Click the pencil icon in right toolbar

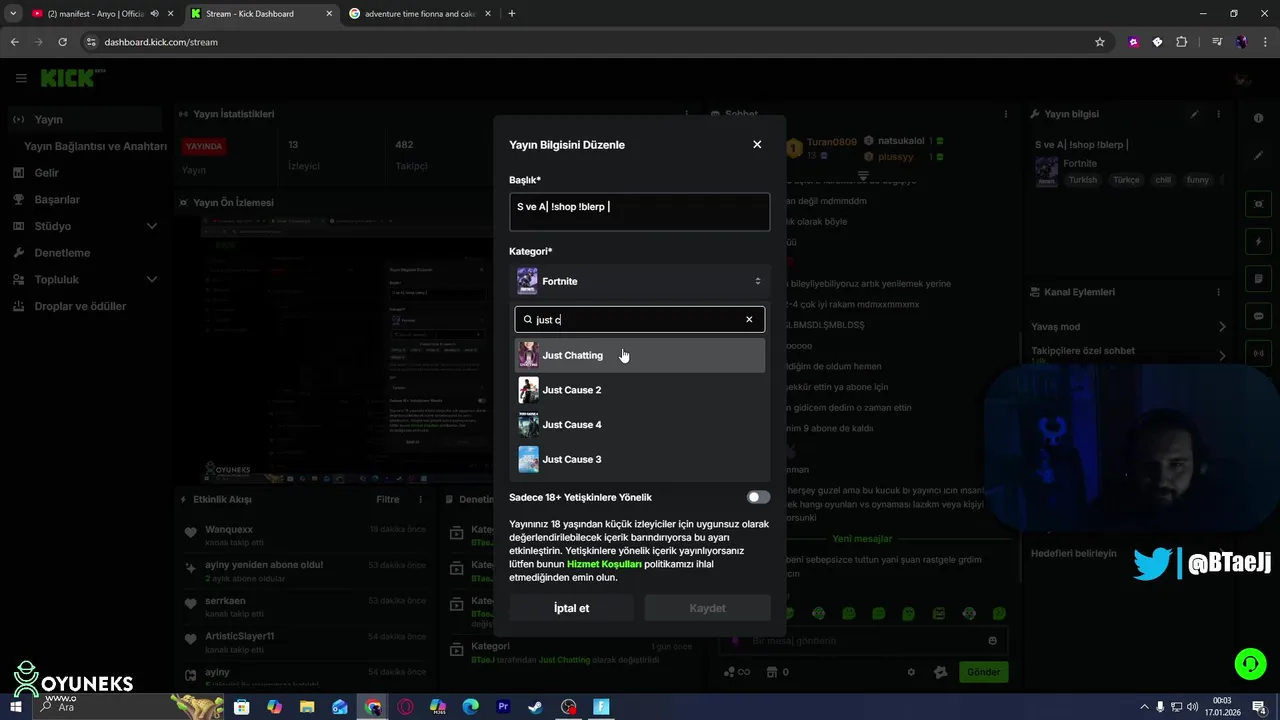pyautogui.click(x=1258, y=155)
